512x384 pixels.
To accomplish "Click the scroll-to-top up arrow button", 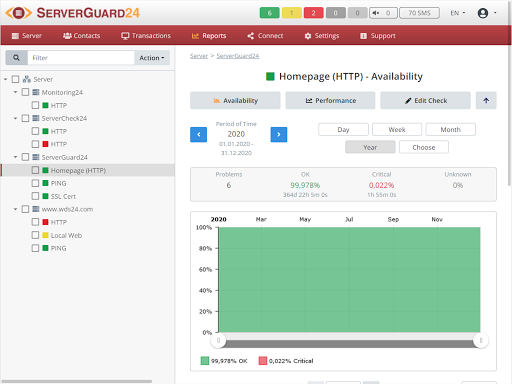I will (x=486, y=100).
